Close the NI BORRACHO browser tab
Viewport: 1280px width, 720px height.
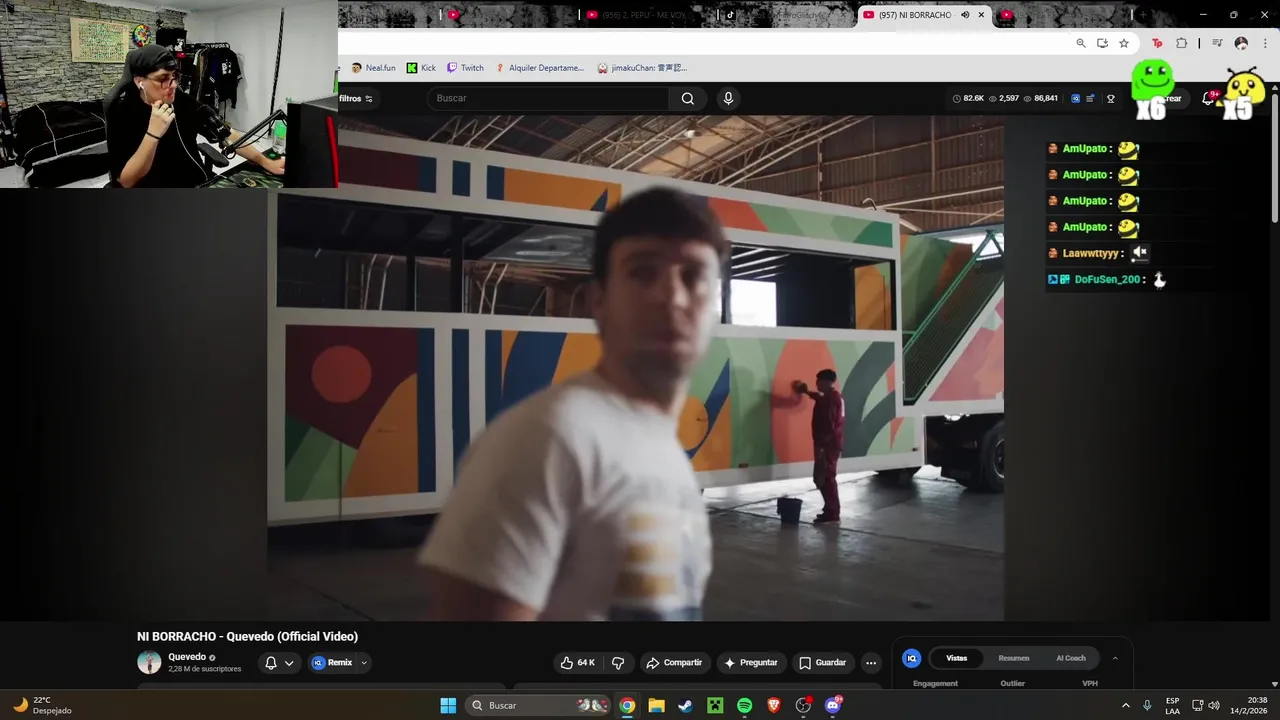tap(982, 15)
